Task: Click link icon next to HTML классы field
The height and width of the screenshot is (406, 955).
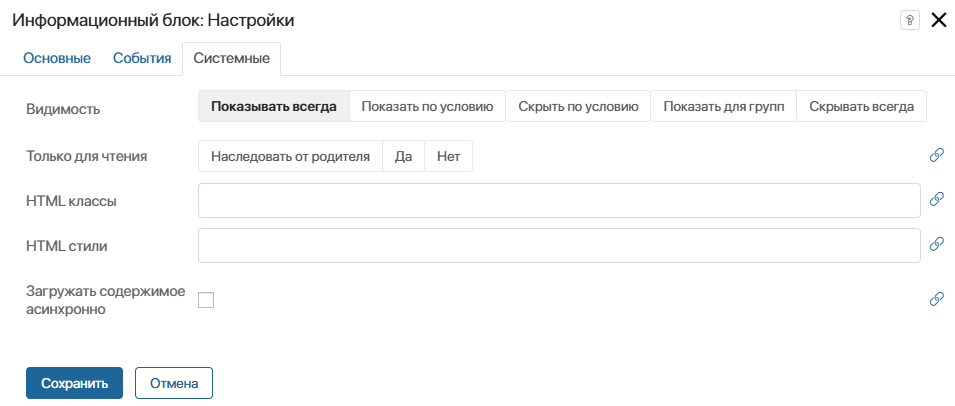Action: [x=937, y=199]
